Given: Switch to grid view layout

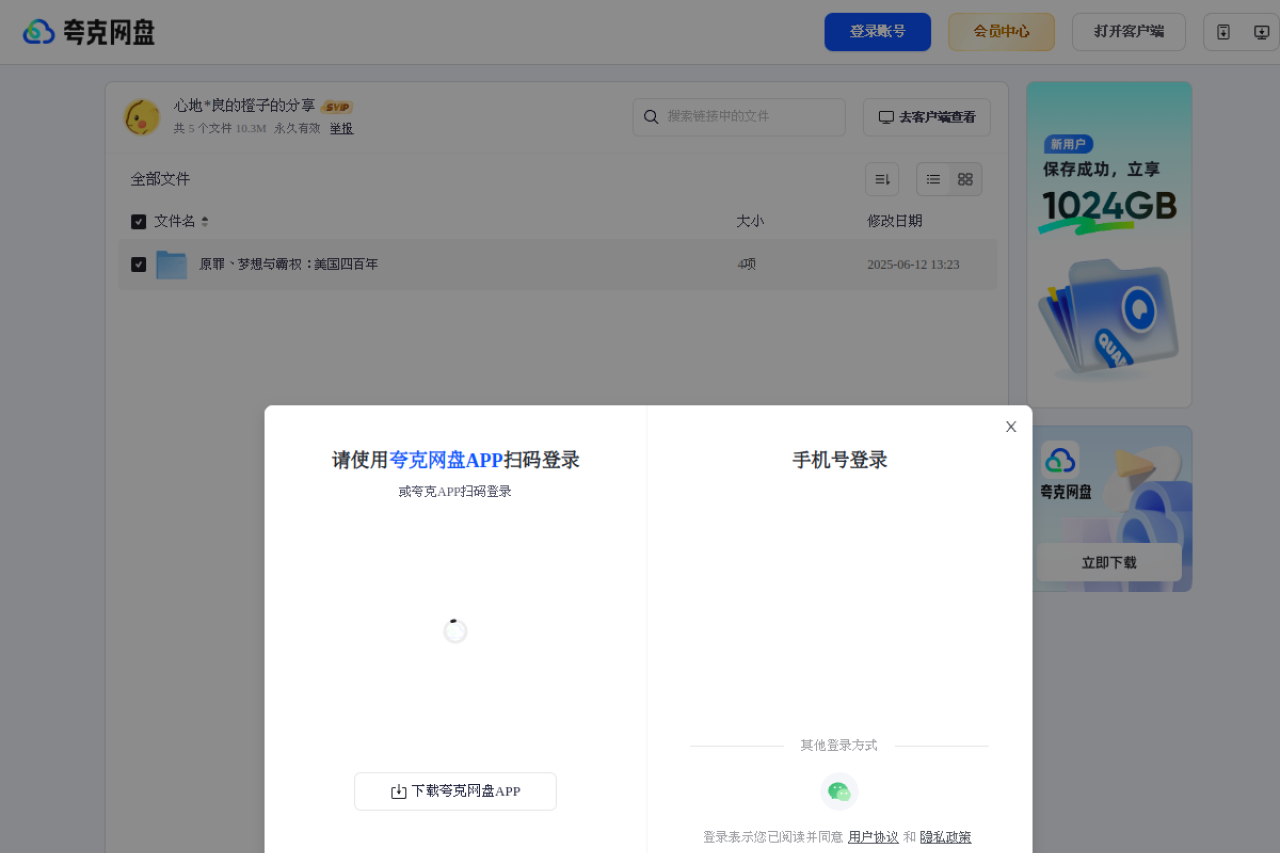Looking at the screenshot, I should (964, 179).
